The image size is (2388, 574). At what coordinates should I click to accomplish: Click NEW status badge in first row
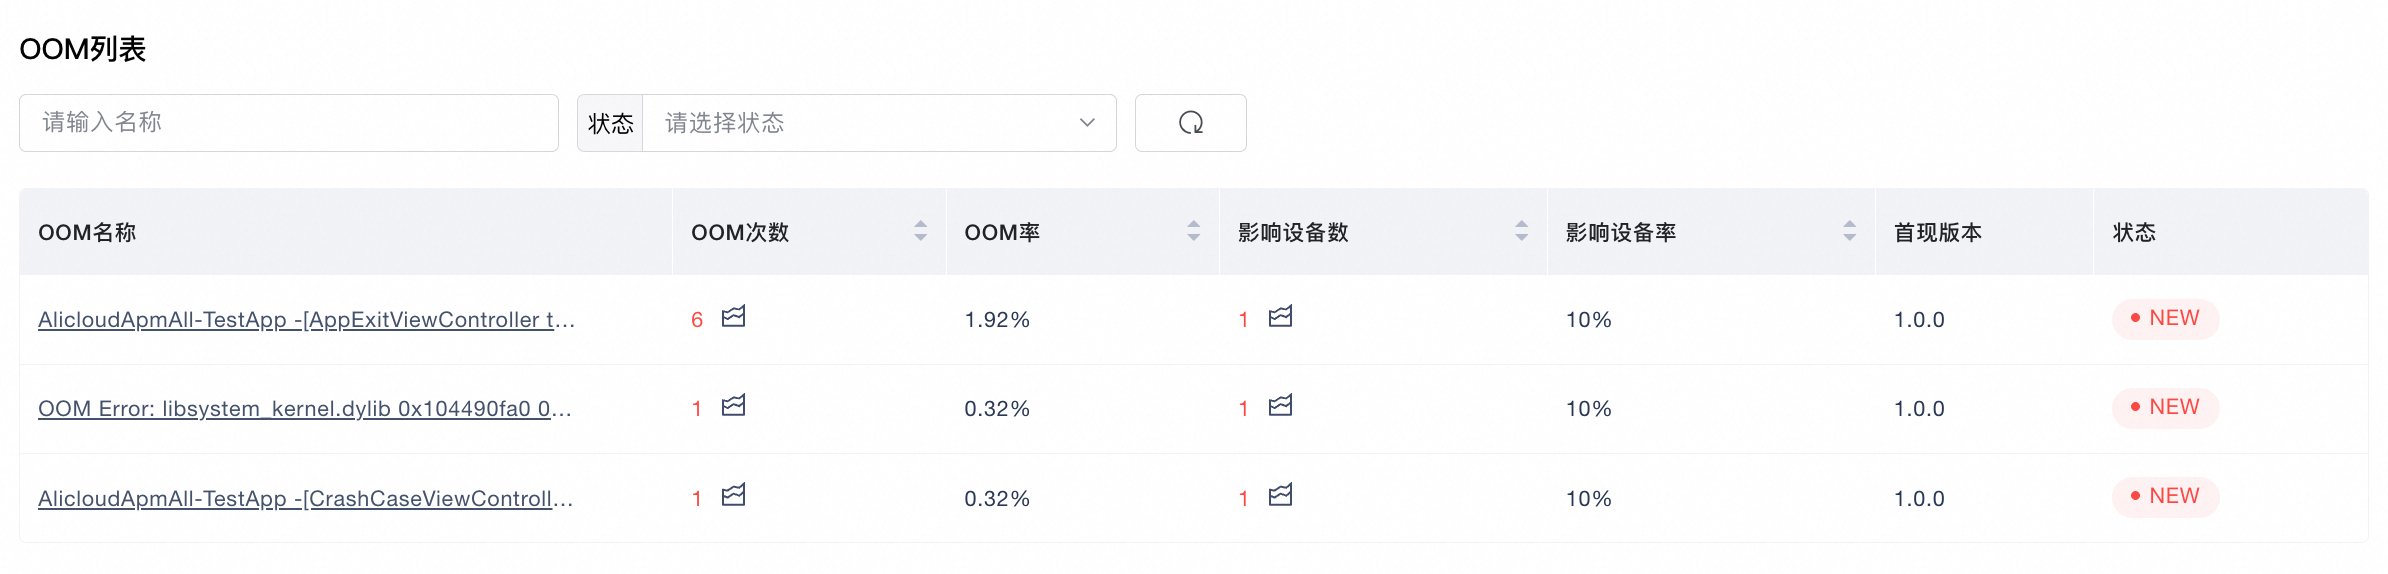(2165, 319)
